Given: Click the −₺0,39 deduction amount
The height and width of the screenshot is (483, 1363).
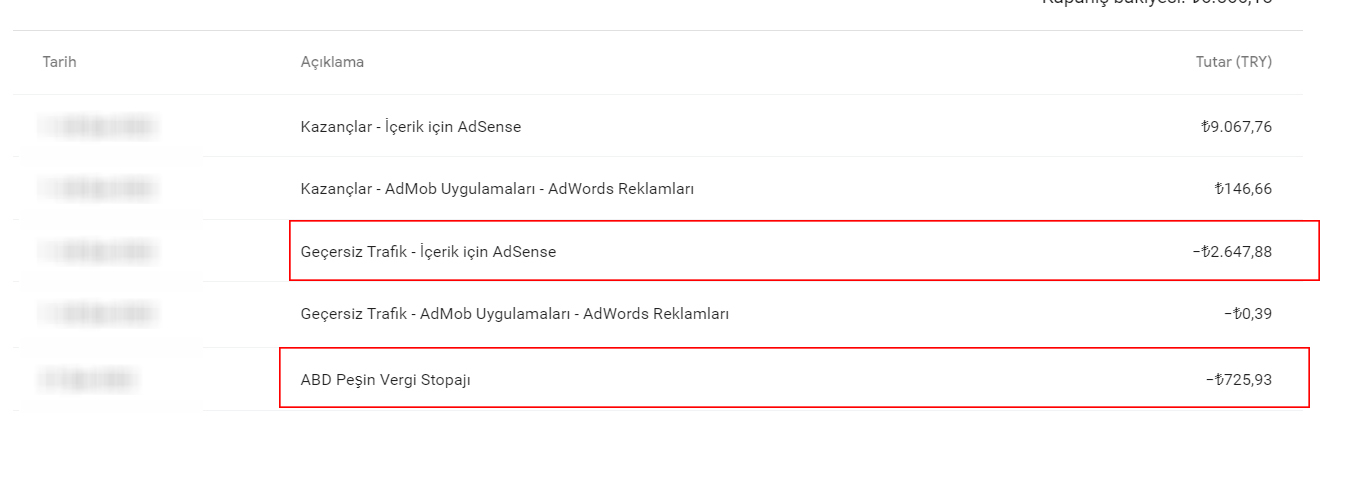Looking at the screenshot, I should coord(1248,314).
